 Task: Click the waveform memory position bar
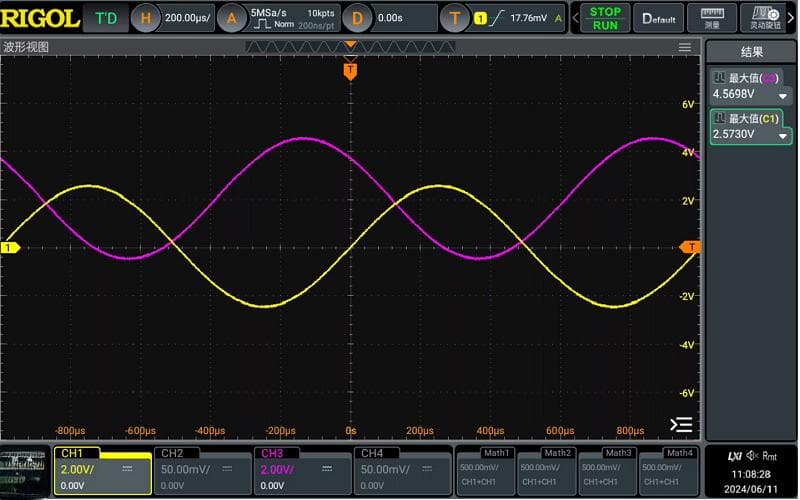pyautogui.click(x=350, y=47)
